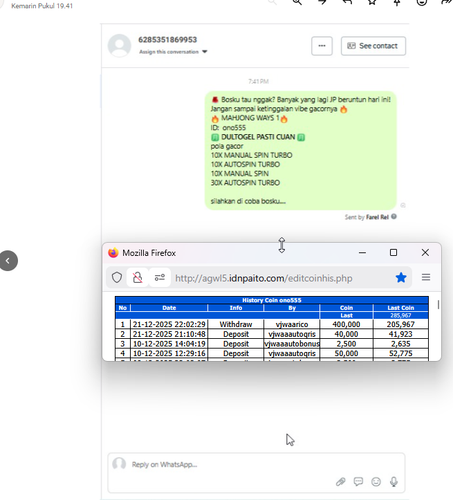
Task: Click the 205,967 last coin cell
Action: click(x=401, y=324)
